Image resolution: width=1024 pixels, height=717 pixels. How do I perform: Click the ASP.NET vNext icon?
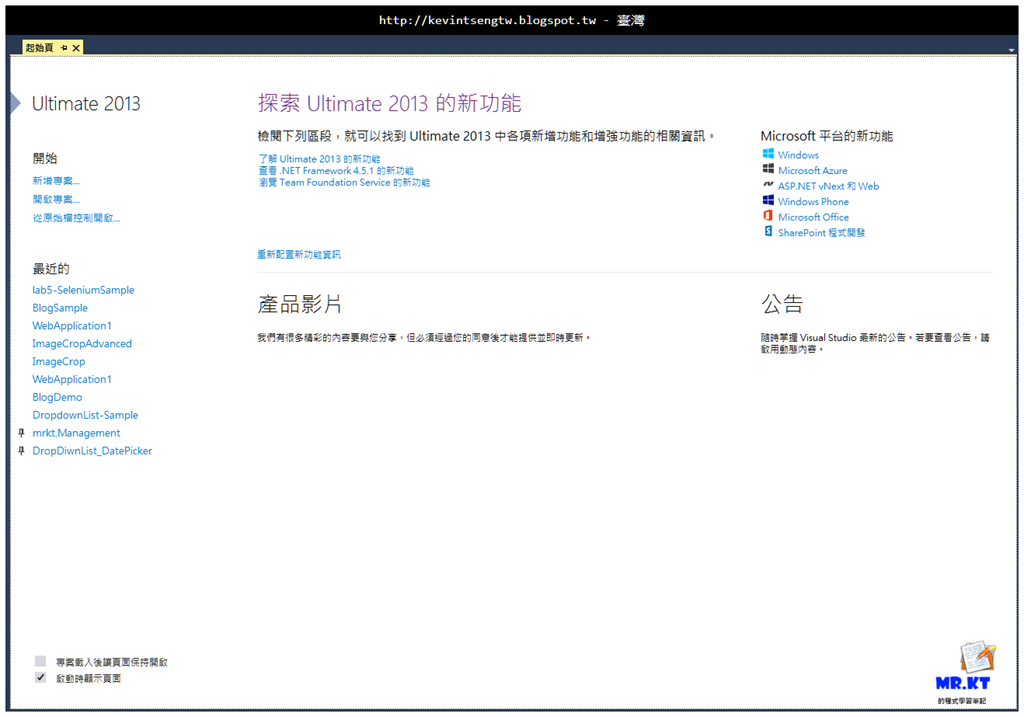768,185
